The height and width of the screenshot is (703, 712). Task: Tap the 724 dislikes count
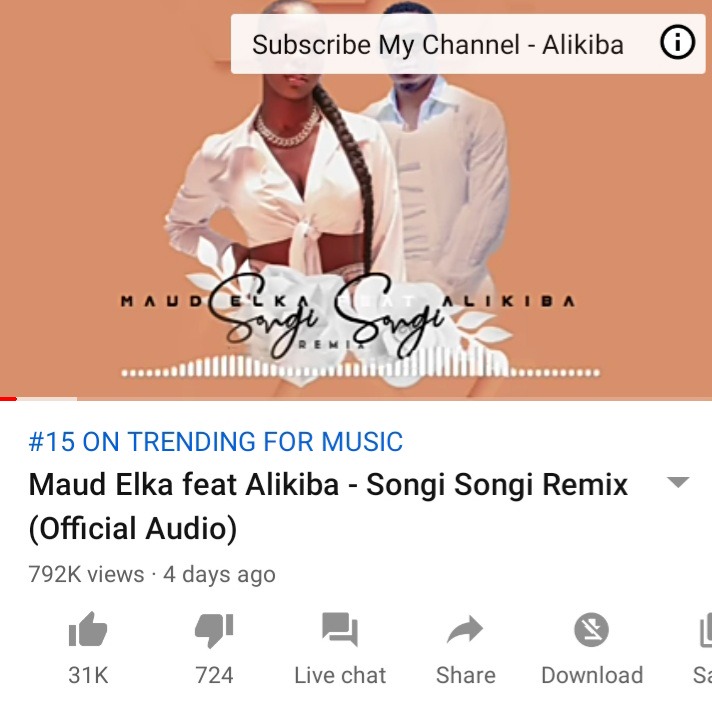click(x=214, y=675)
